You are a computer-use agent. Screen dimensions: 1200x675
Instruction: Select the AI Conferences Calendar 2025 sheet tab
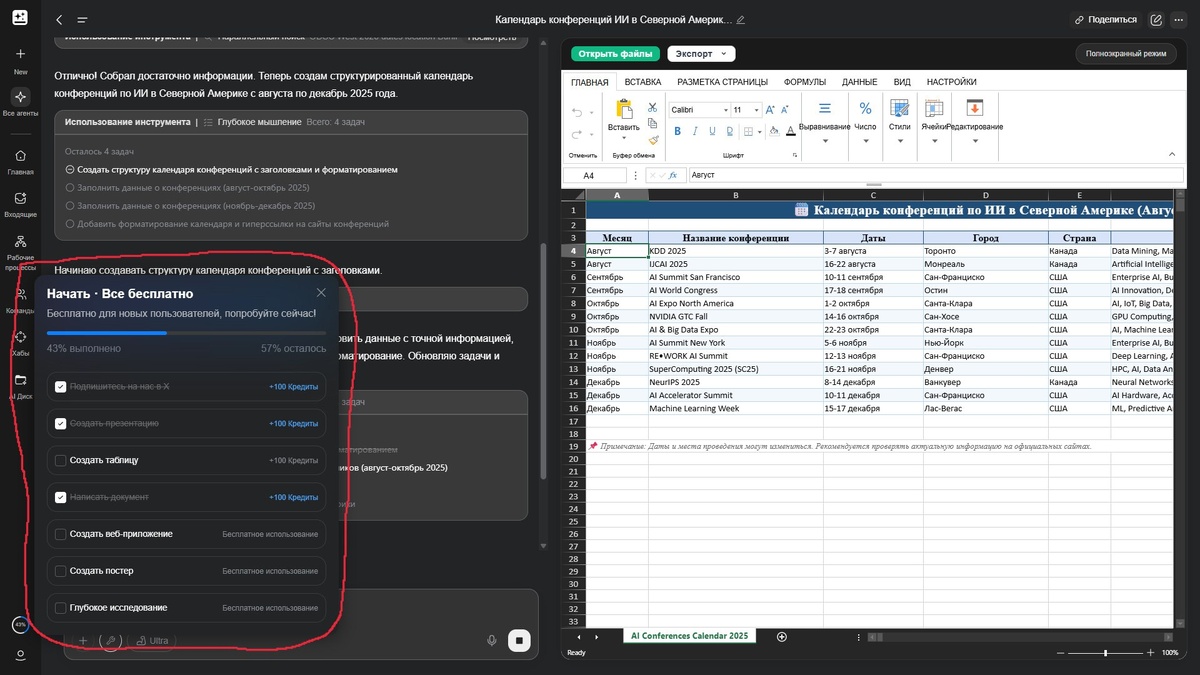689,636
